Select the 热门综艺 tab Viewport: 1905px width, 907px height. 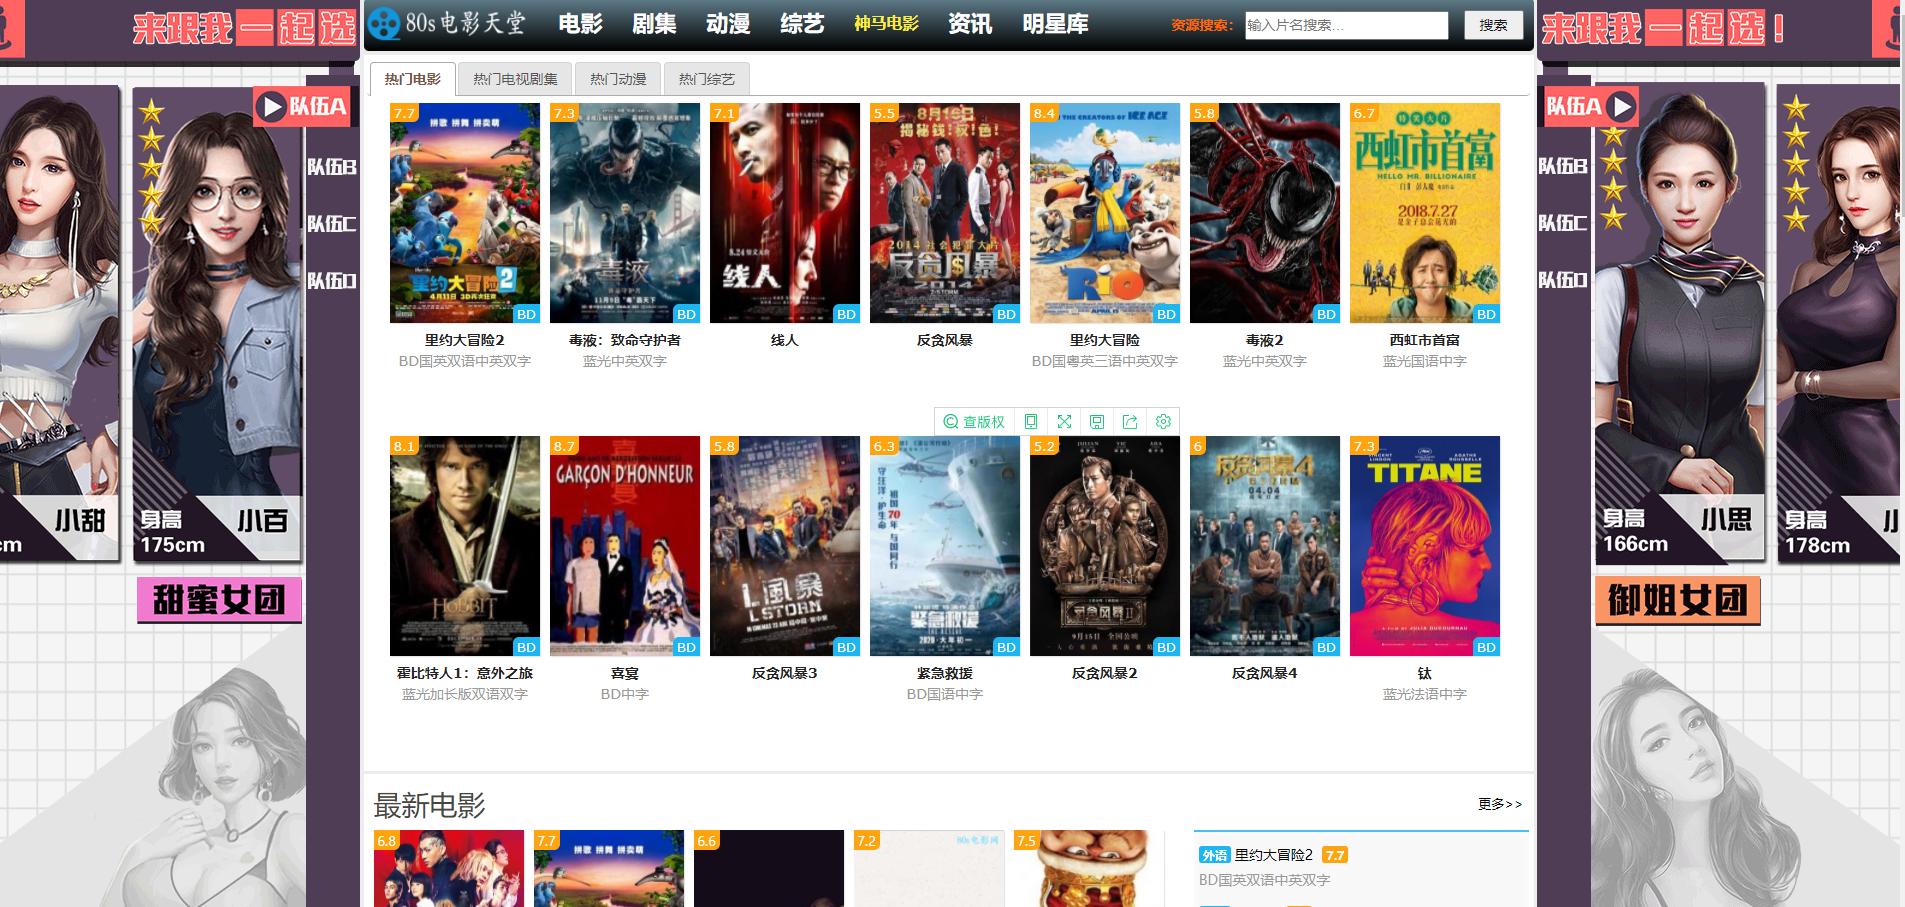706,79
